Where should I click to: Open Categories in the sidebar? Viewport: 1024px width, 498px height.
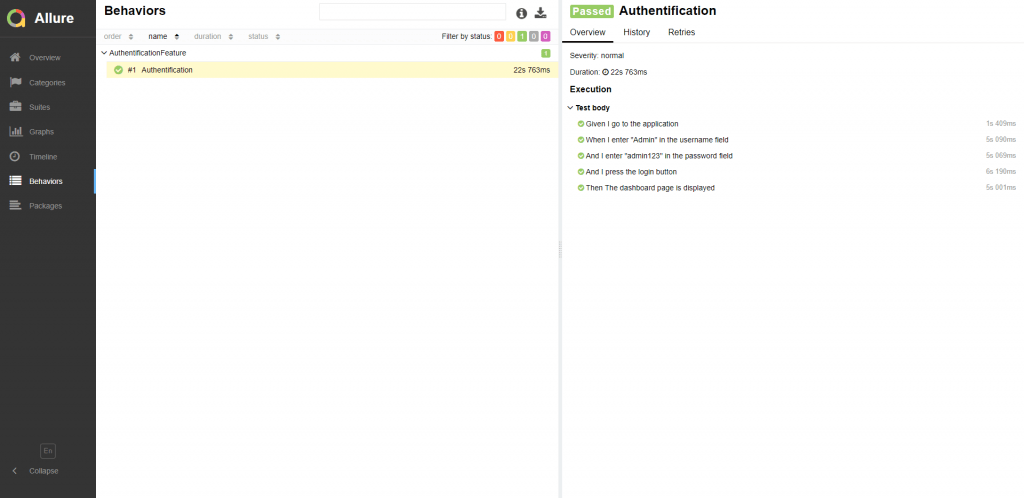[x=48, y=82]
